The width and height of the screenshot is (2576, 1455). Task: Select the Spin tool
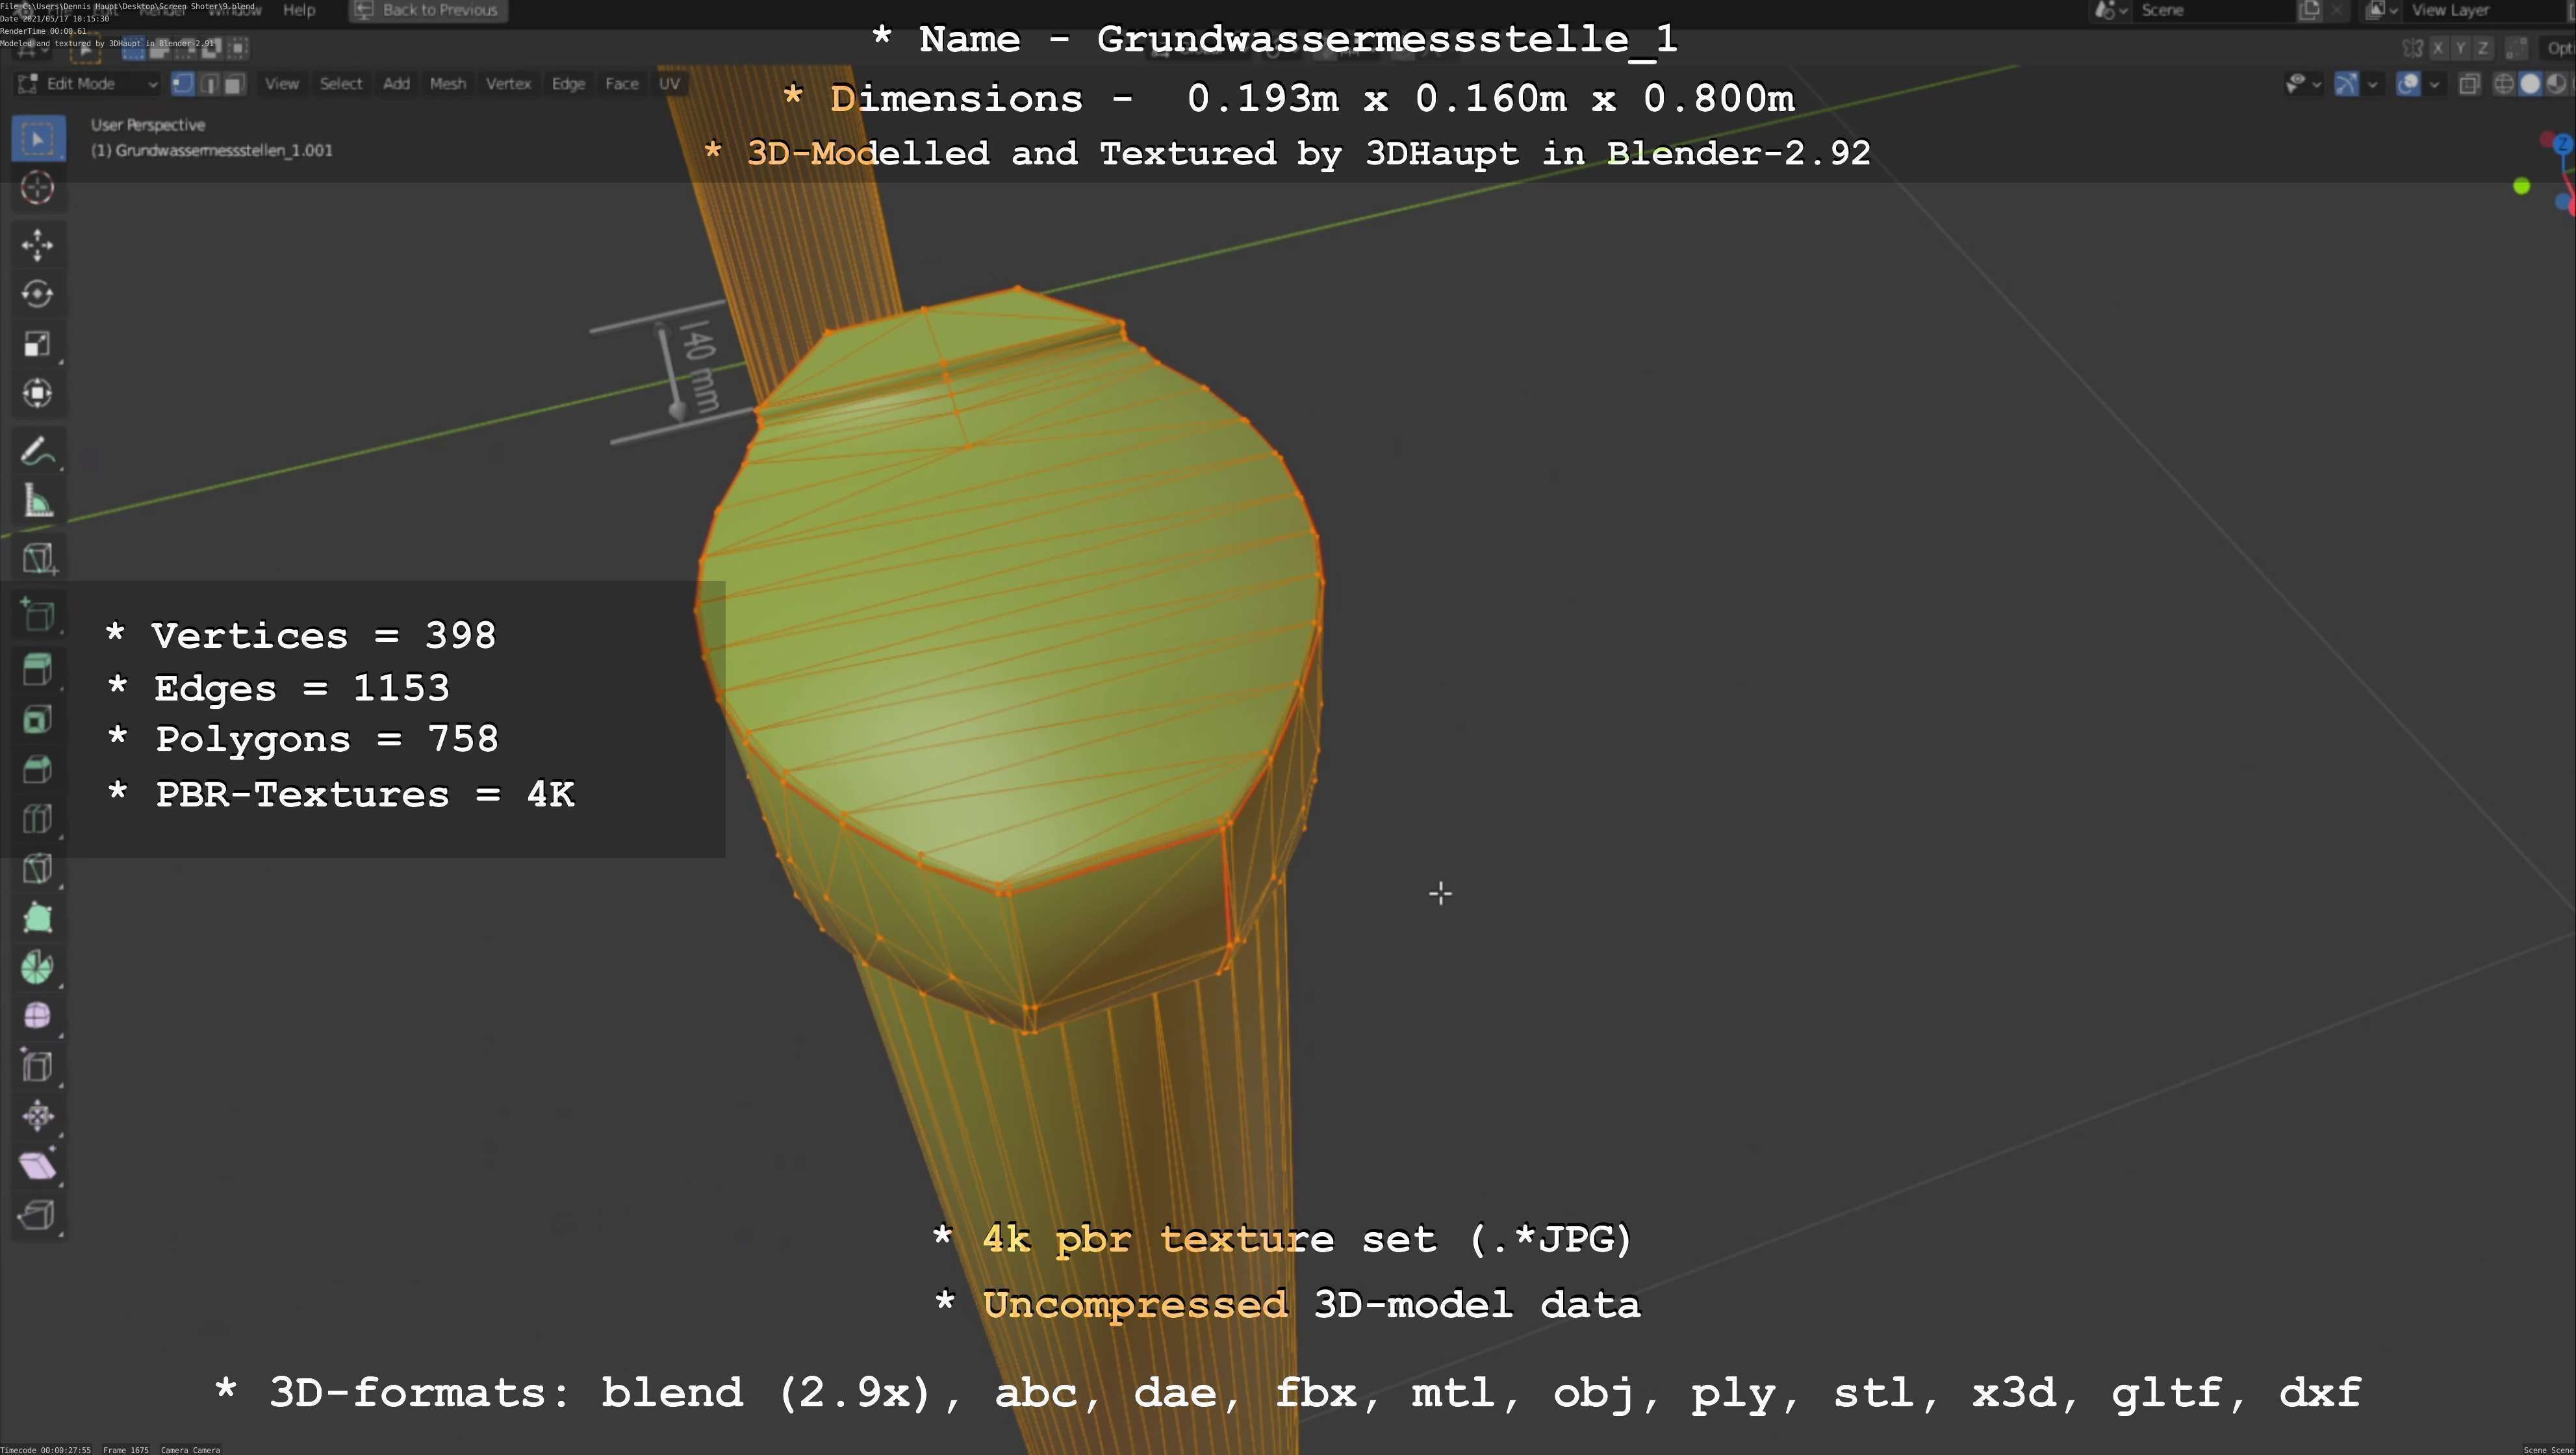tap(38, 967)
